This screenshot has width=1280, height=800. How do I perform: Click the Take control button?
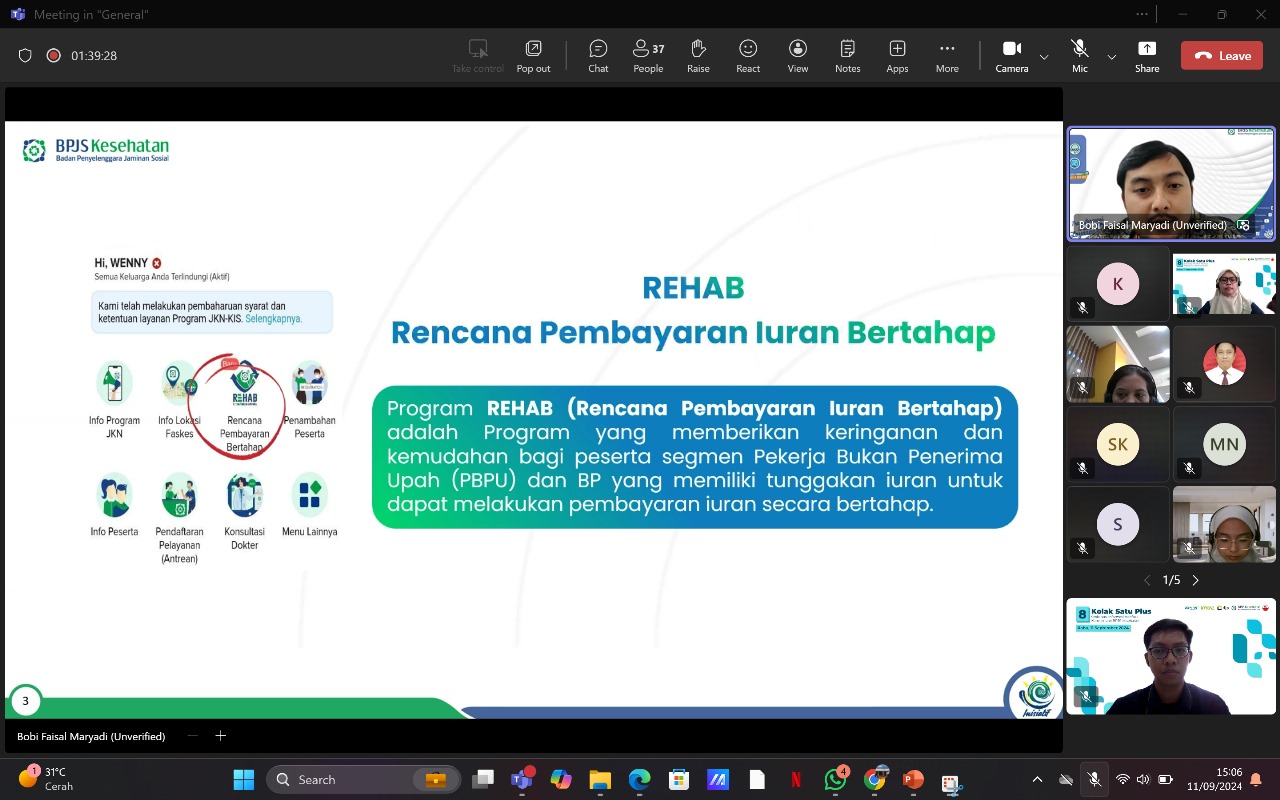click(478, 56)
